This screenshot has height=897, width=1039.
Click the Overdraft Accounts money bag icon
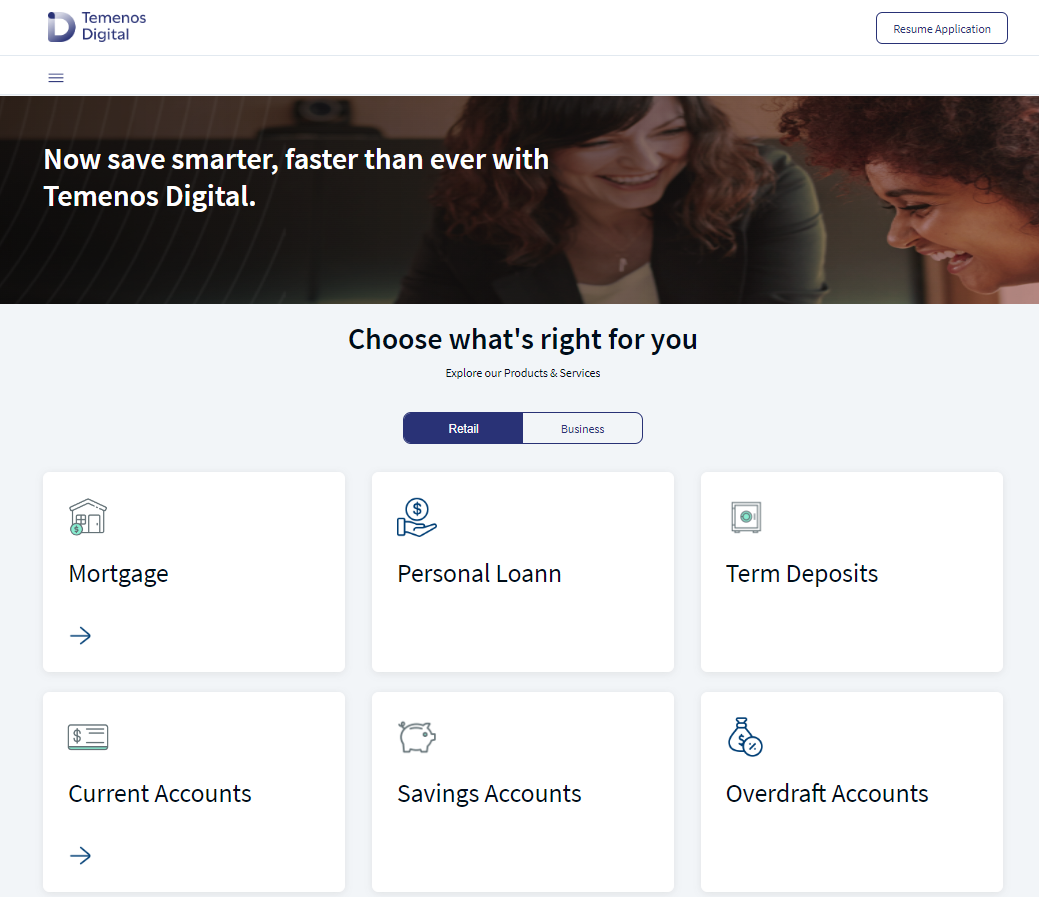pyautogui.click(x=745, y=737)
